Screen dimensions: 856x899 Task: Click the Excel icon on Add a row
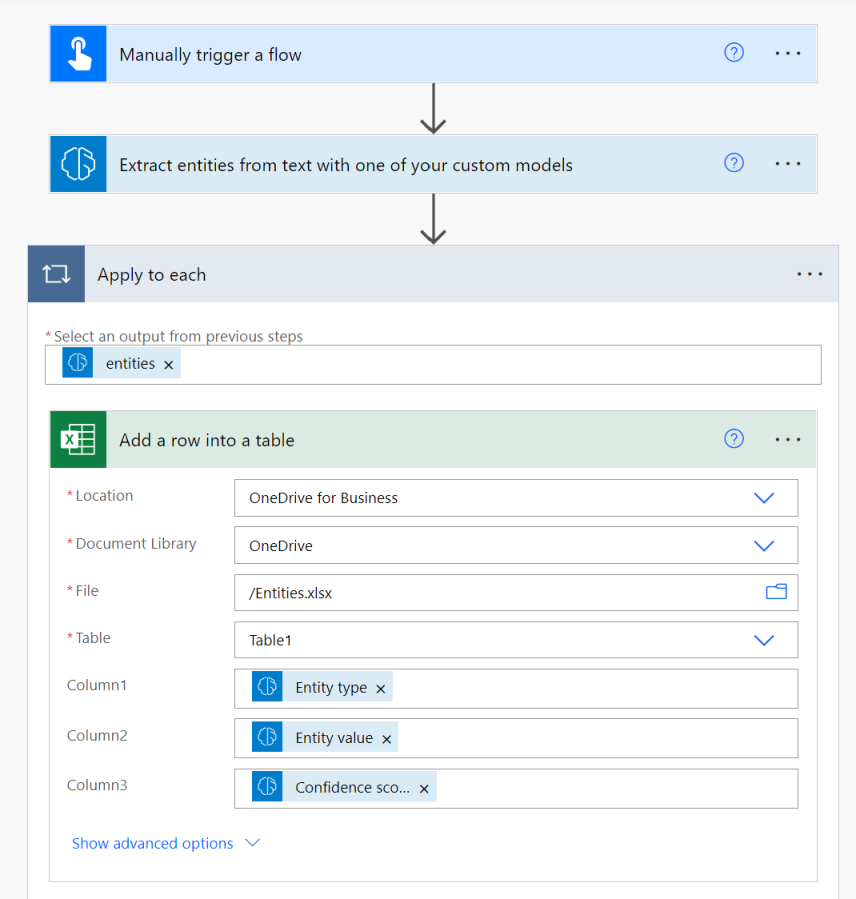(78, 438)
